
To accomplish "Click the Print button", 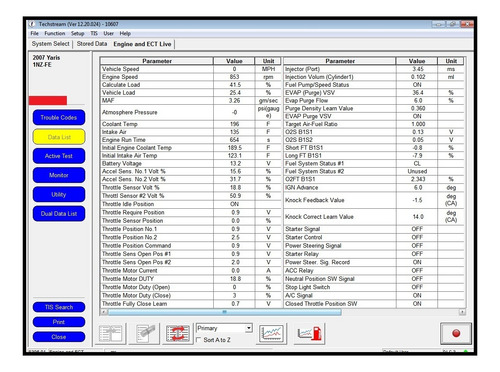I will pyautogui.click(x=59, y=322).
